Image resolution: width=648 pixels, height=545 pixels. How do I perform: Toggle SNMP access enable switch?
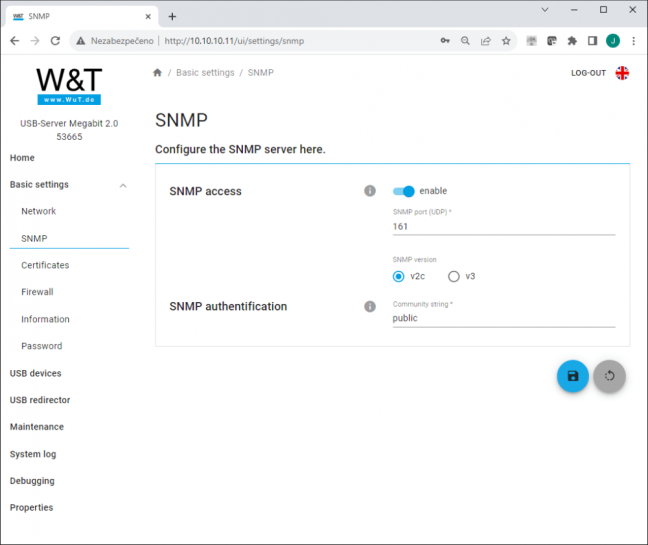click(x=403, y=191)
